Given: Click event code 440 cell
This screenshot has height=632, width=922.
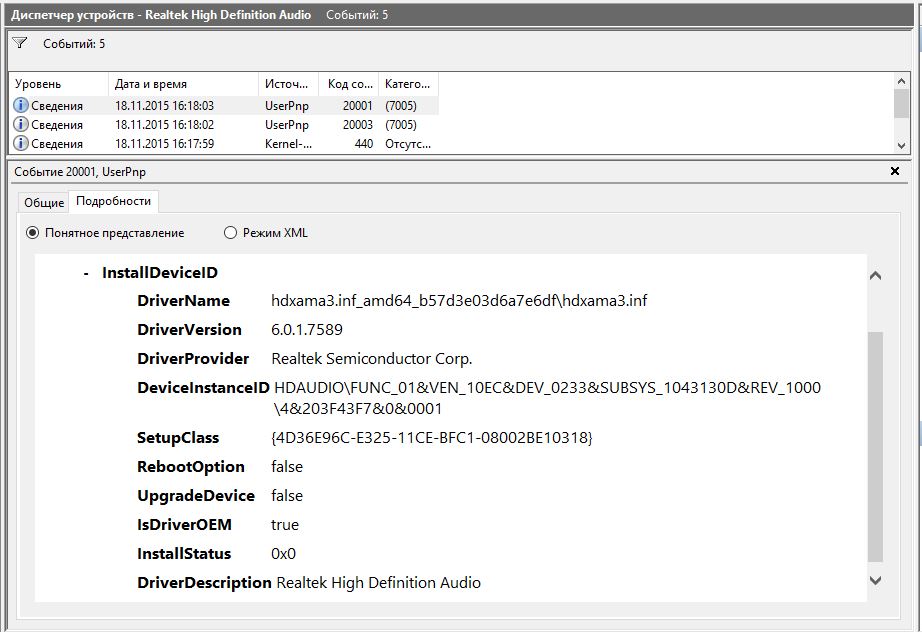Looking at the screenshot, I should tap(364, 143).
